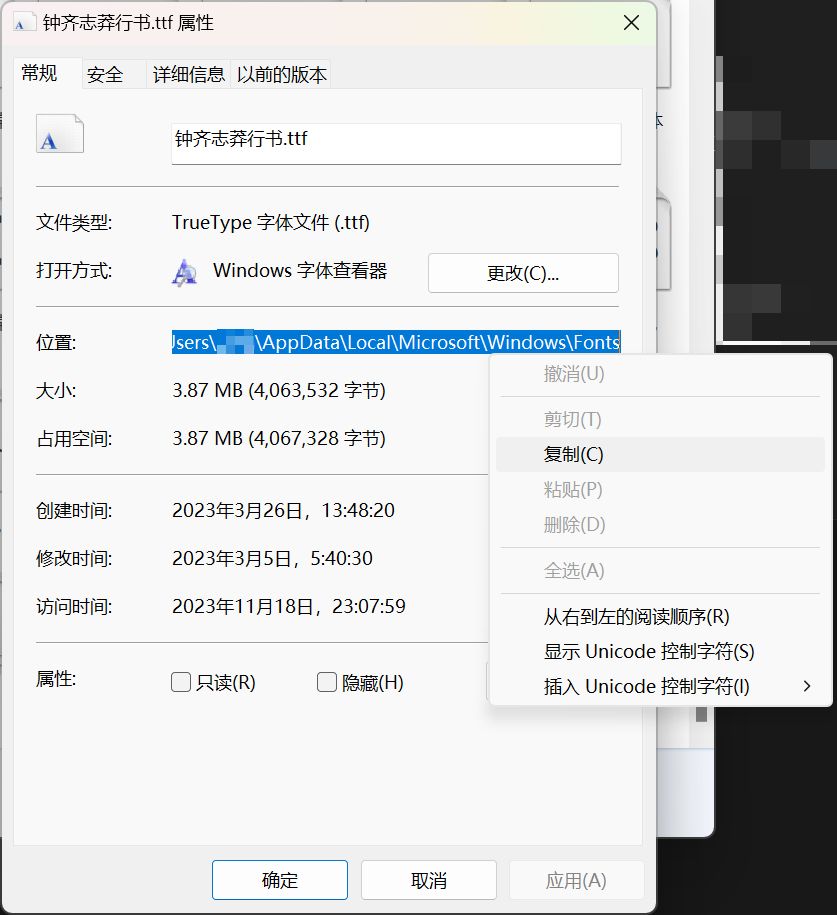
Task: Click the scrollbar behind the context menu
Action: 702,714
